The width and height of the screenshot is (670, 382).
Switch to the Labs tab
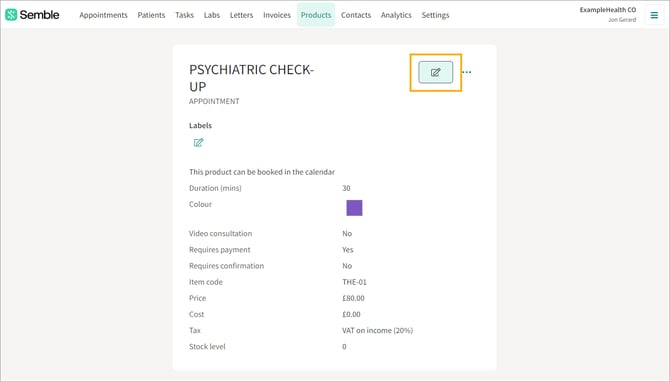[x=212, y=15]
